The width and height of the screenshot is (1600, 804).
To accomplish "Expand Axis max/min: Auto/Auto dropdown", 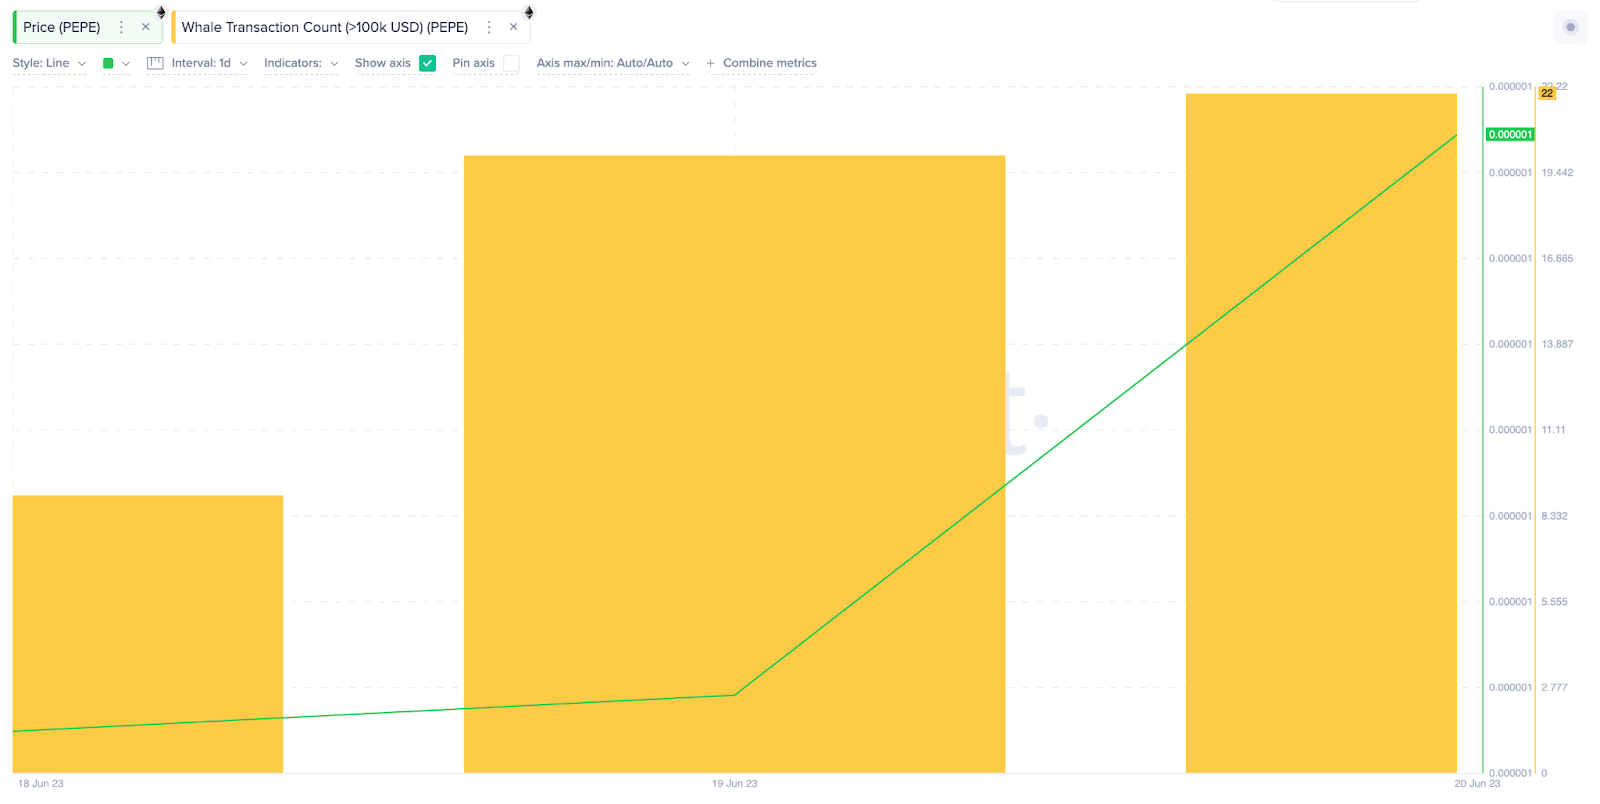I will pyautogui.click(x=613, y=63).
